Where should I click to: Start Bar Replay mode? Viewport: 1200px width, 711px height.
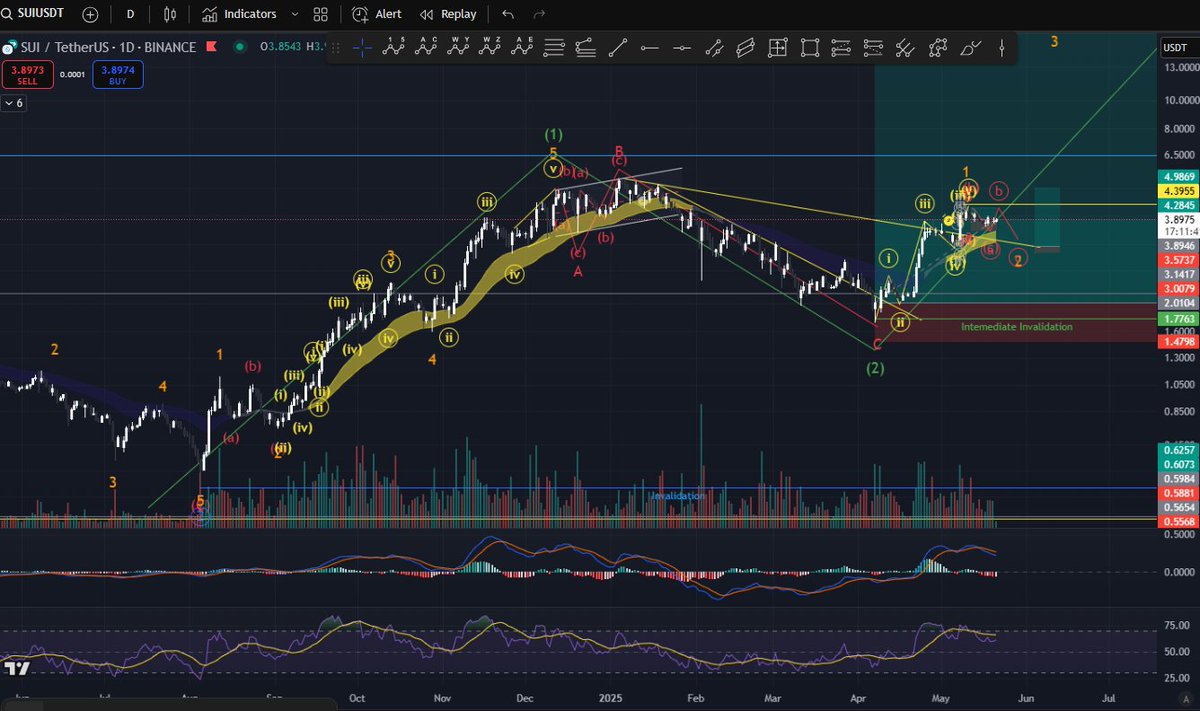[x=448, y=14]
